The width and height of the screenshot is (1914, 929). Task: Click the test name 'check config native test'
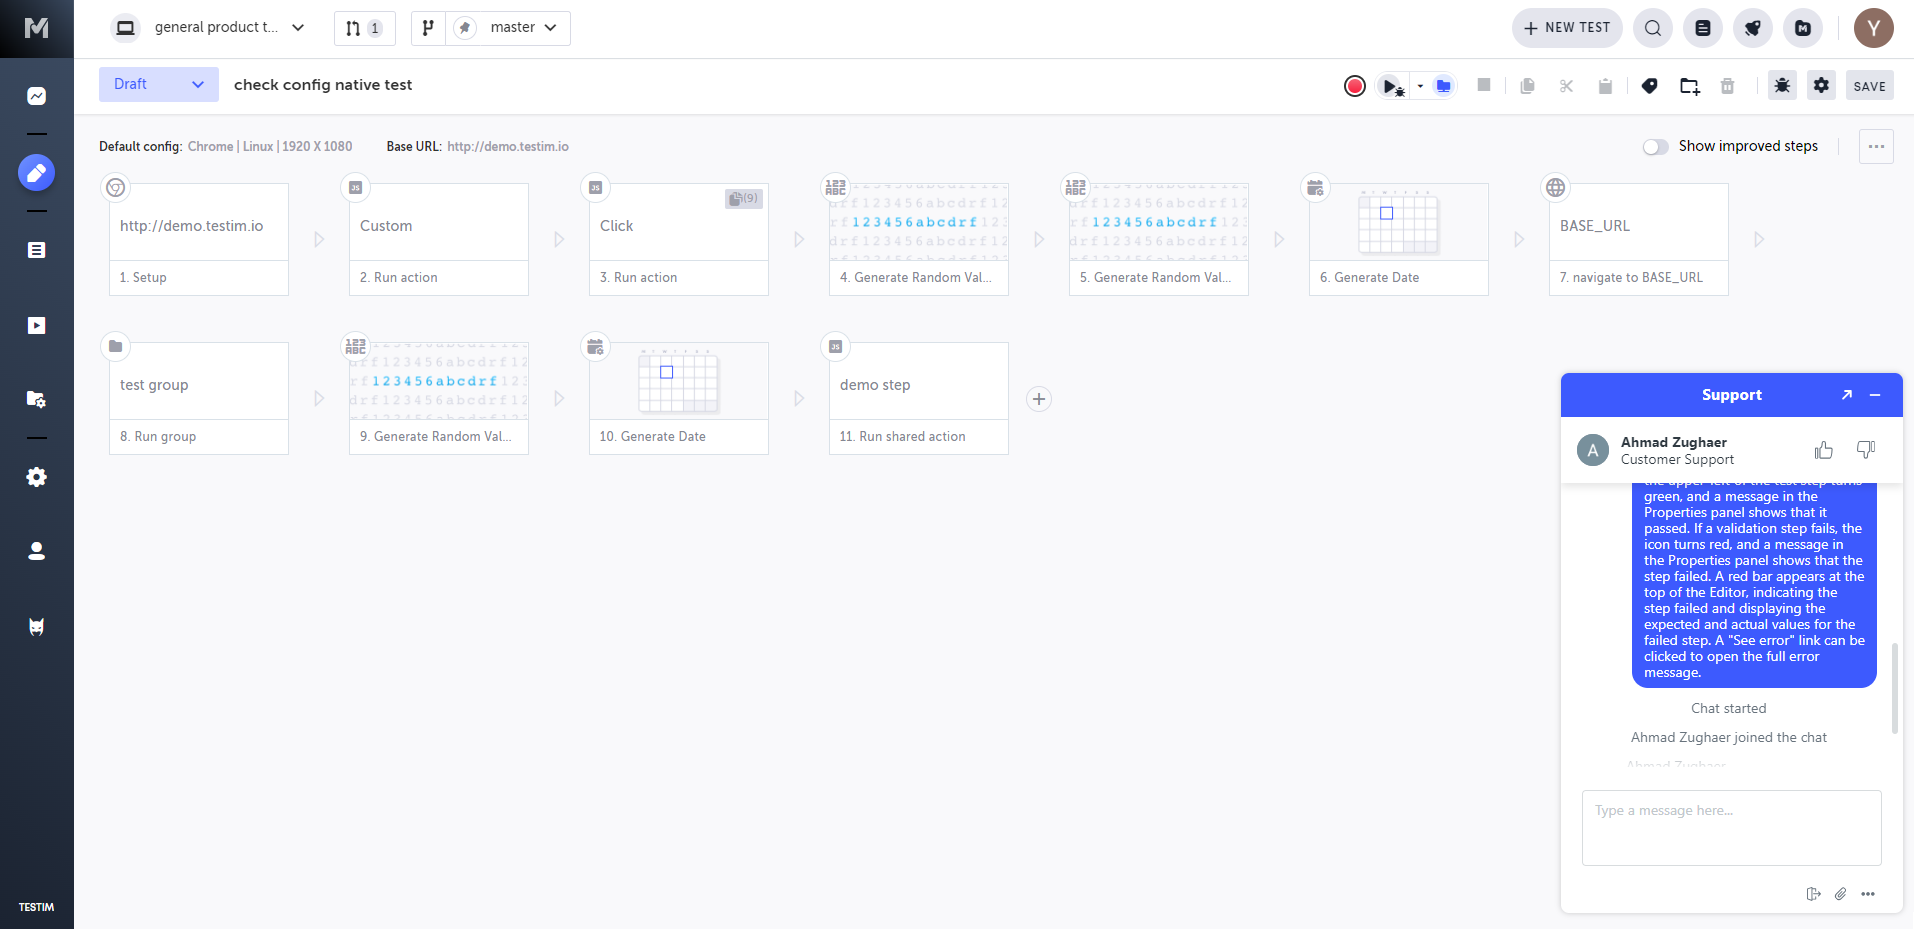(x=323, y=85)
